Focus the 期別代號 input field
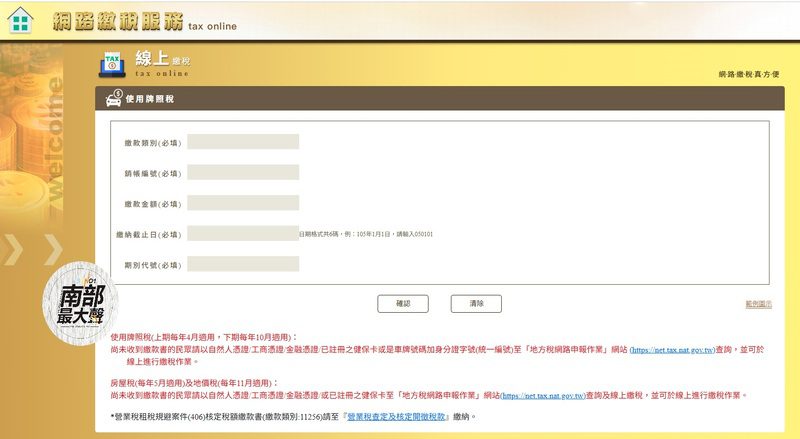This screenshot has height=439, width=800. (x=242, y=265)
